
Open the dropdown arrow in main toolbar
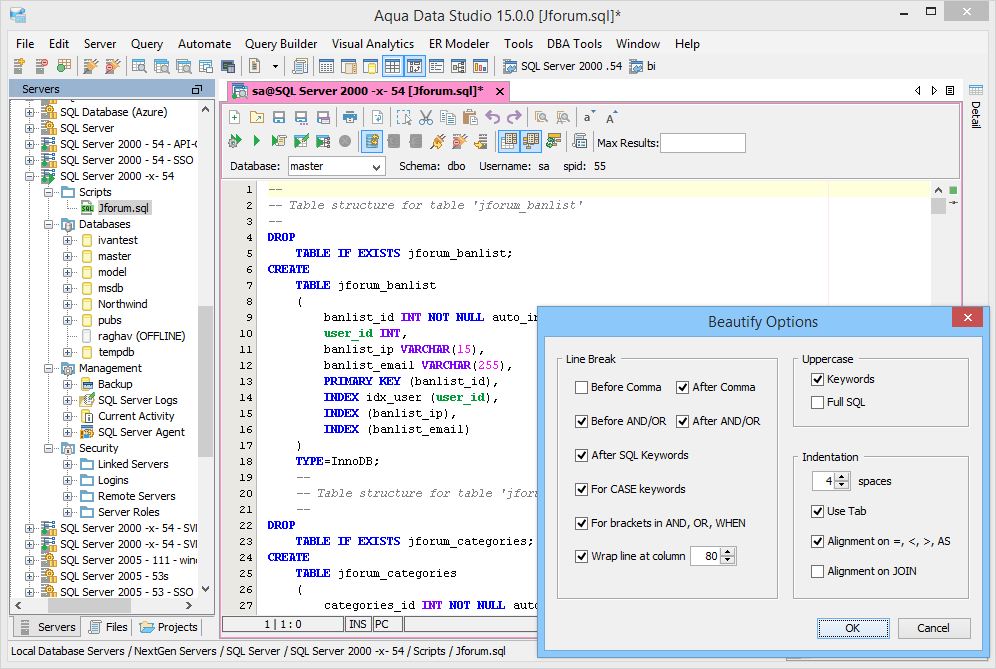(x=275, y=66)
